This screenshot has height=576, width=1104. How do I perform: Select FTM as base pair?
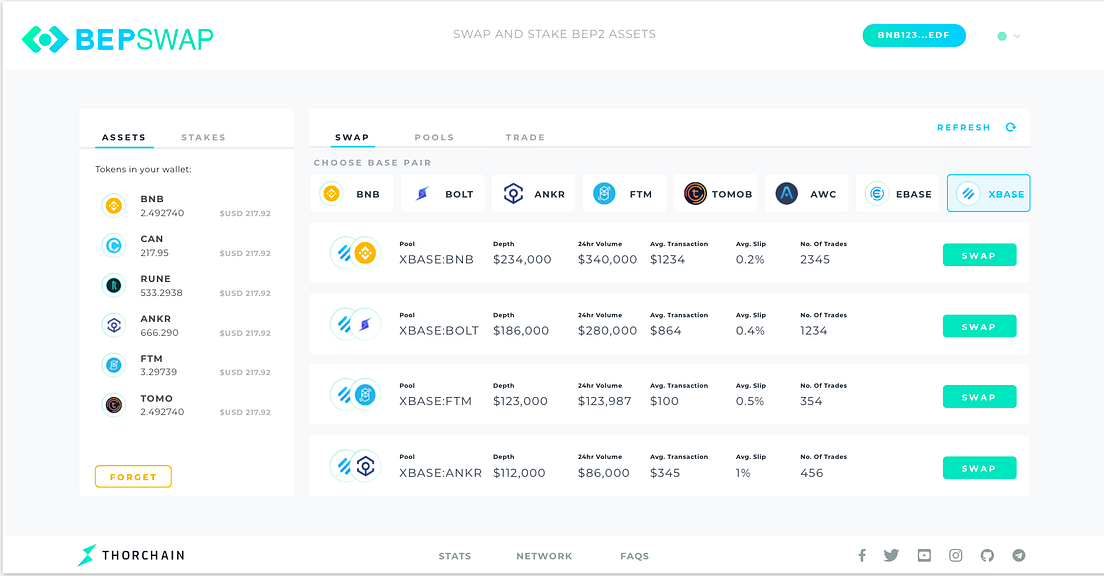(625, 193)
